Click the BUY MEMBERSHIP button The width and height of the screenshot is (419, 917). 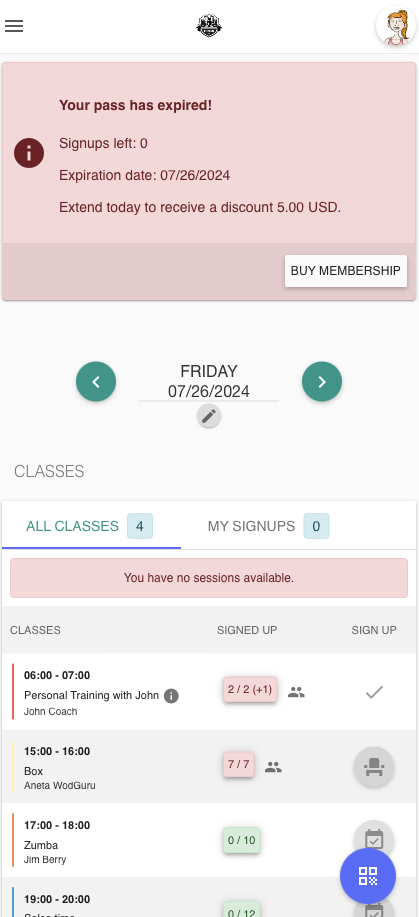tap(346, 271)
